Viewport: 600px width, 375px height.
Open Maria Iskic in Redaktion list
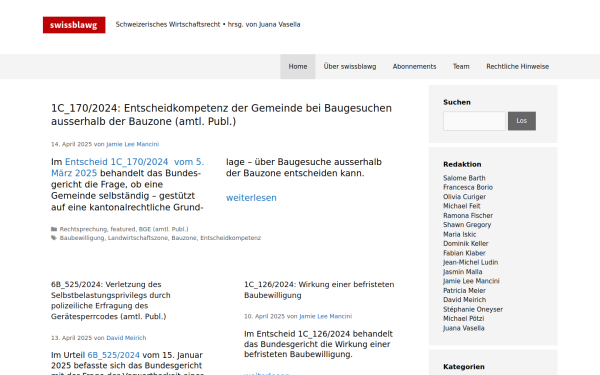460,234
